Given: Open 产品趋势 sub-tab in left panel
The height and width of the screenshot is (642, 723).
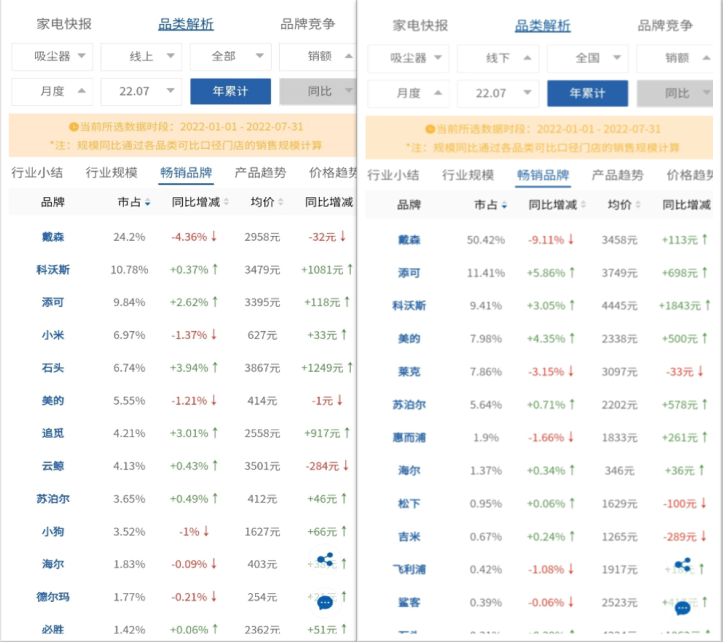Looking at the screenshot, I should point(261,173).
